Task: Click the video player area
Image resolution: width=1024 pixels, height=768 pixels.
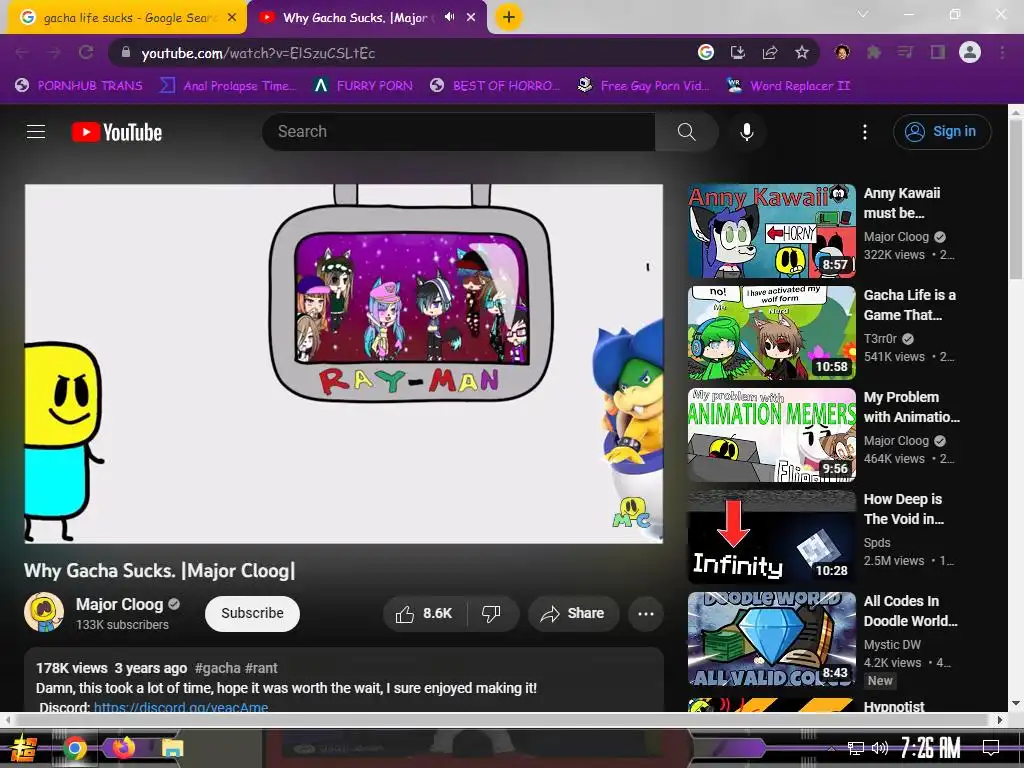Action: click(344, 364)
